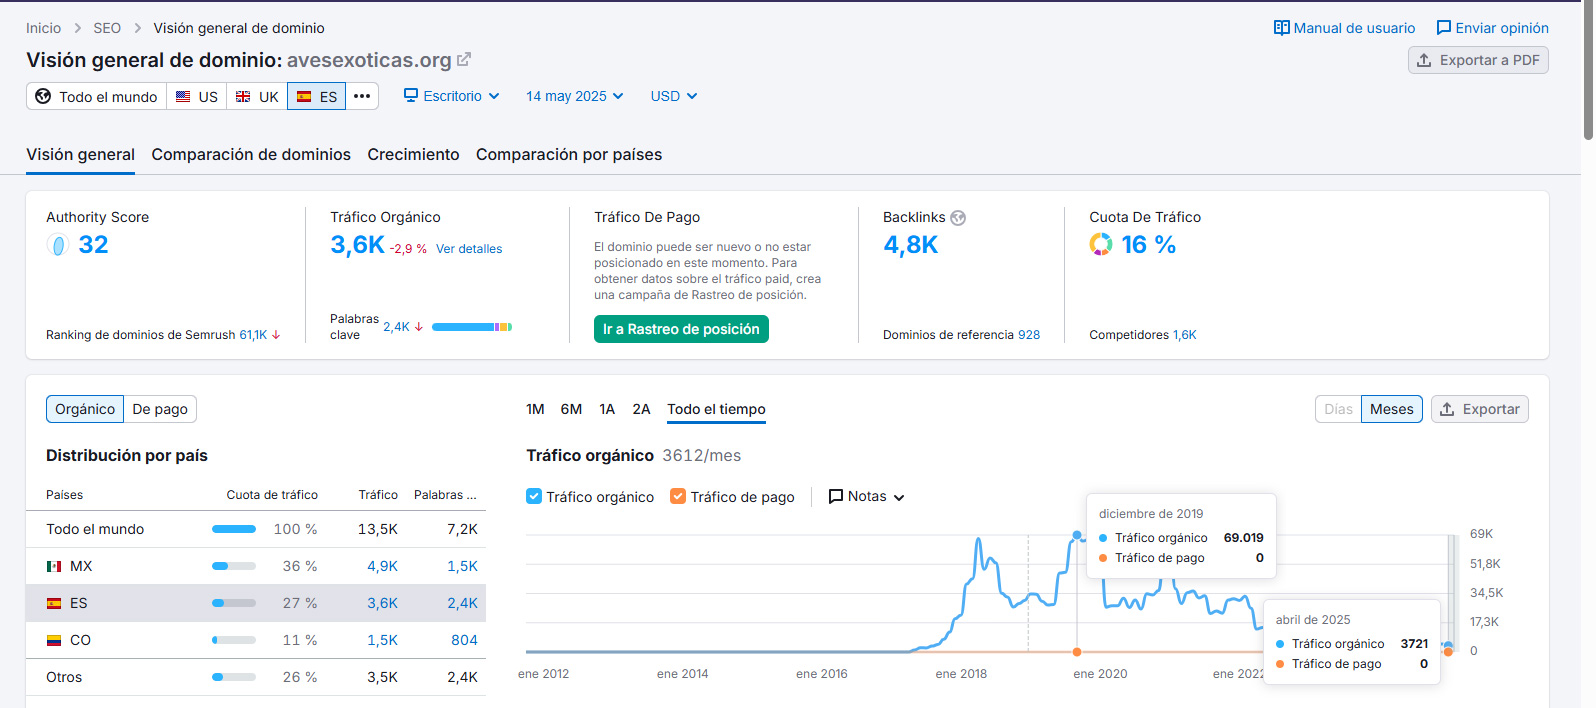
Task: Click the chart Exportar button
Action: [x=1479, y=409]
